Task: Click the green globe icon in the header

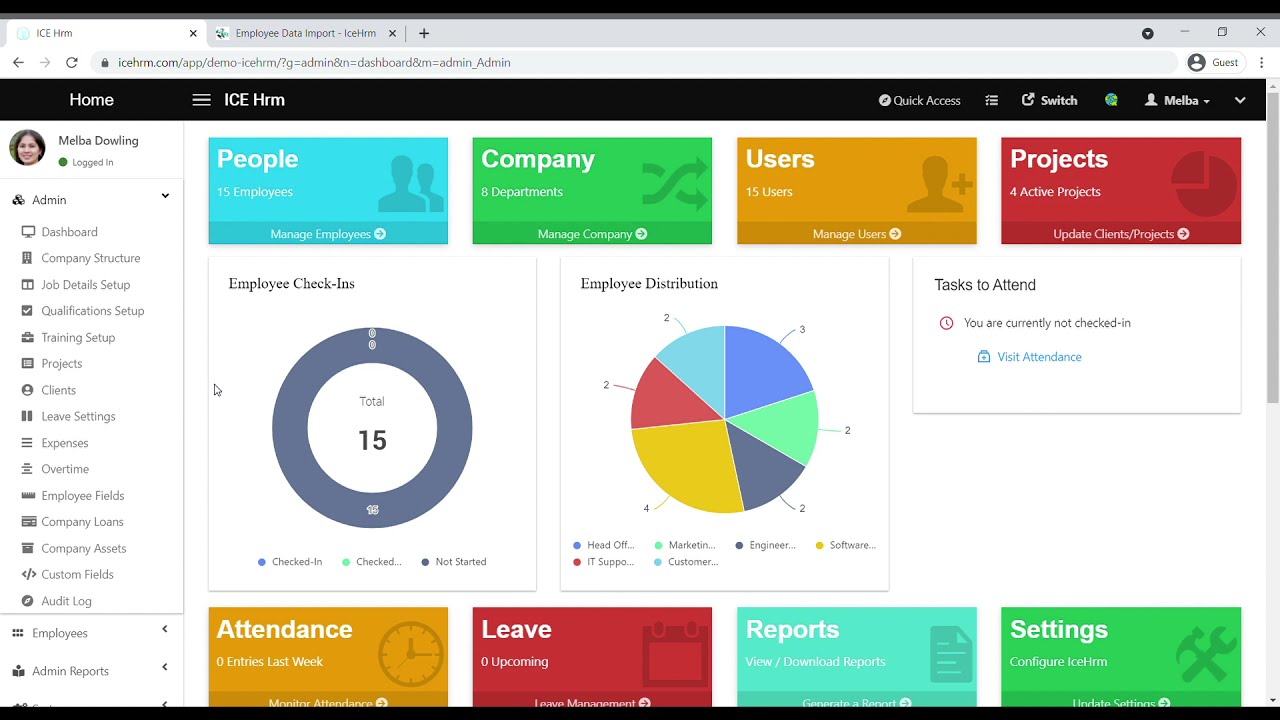Action: pyautogui.click(x=1111, y=100)
